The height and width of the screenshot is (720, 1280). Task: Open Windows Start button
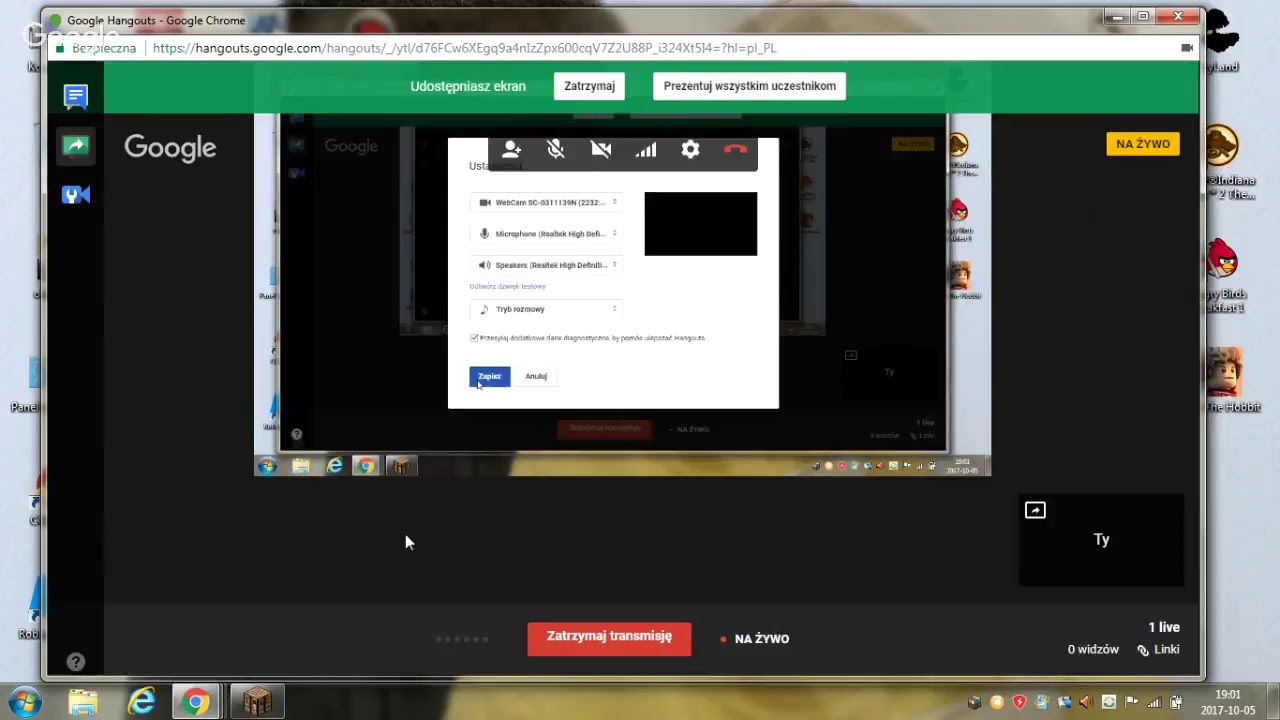[24, 701]
